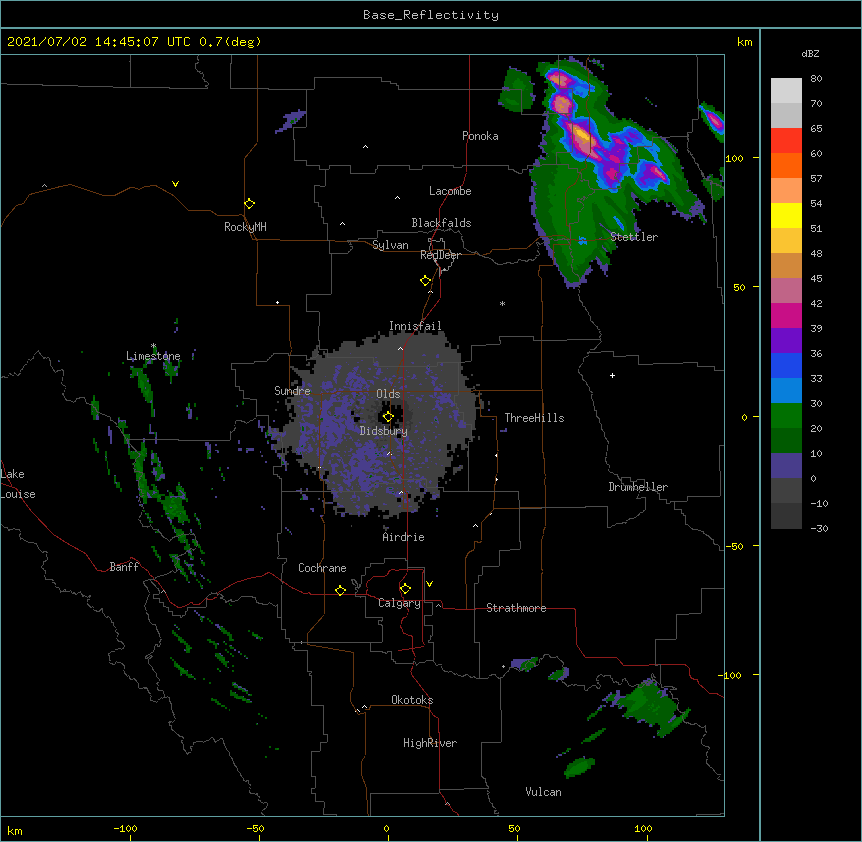This screenshot has height=842, width=862.
Task: Click the 80 value on the dBZ scale
Action: pyautogui.click(x=816, y=79)
